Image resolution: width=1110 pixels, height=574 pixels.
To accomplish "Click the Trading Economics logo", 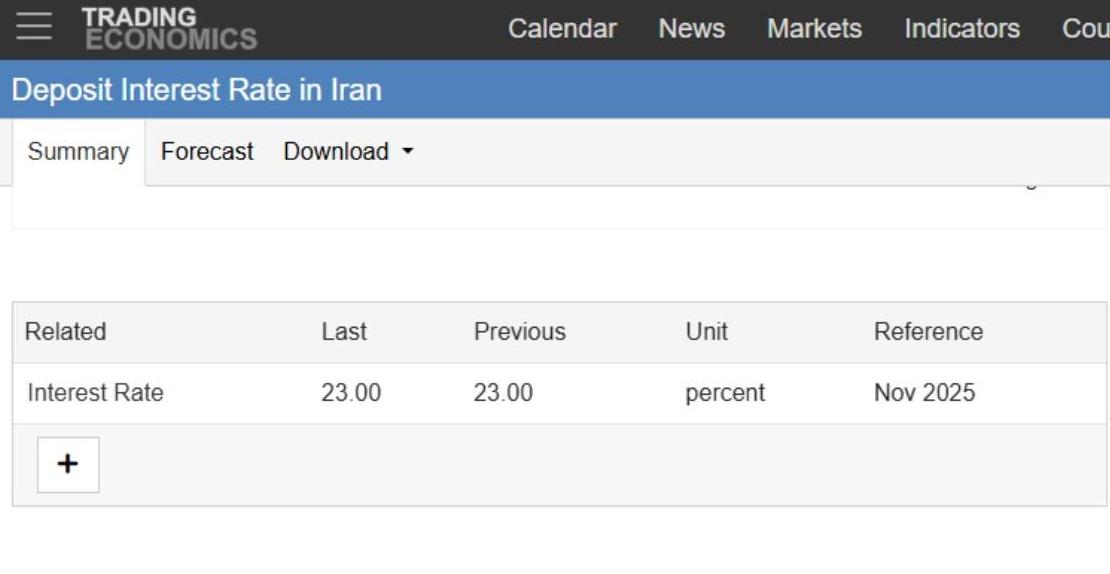I will point(168,29).
